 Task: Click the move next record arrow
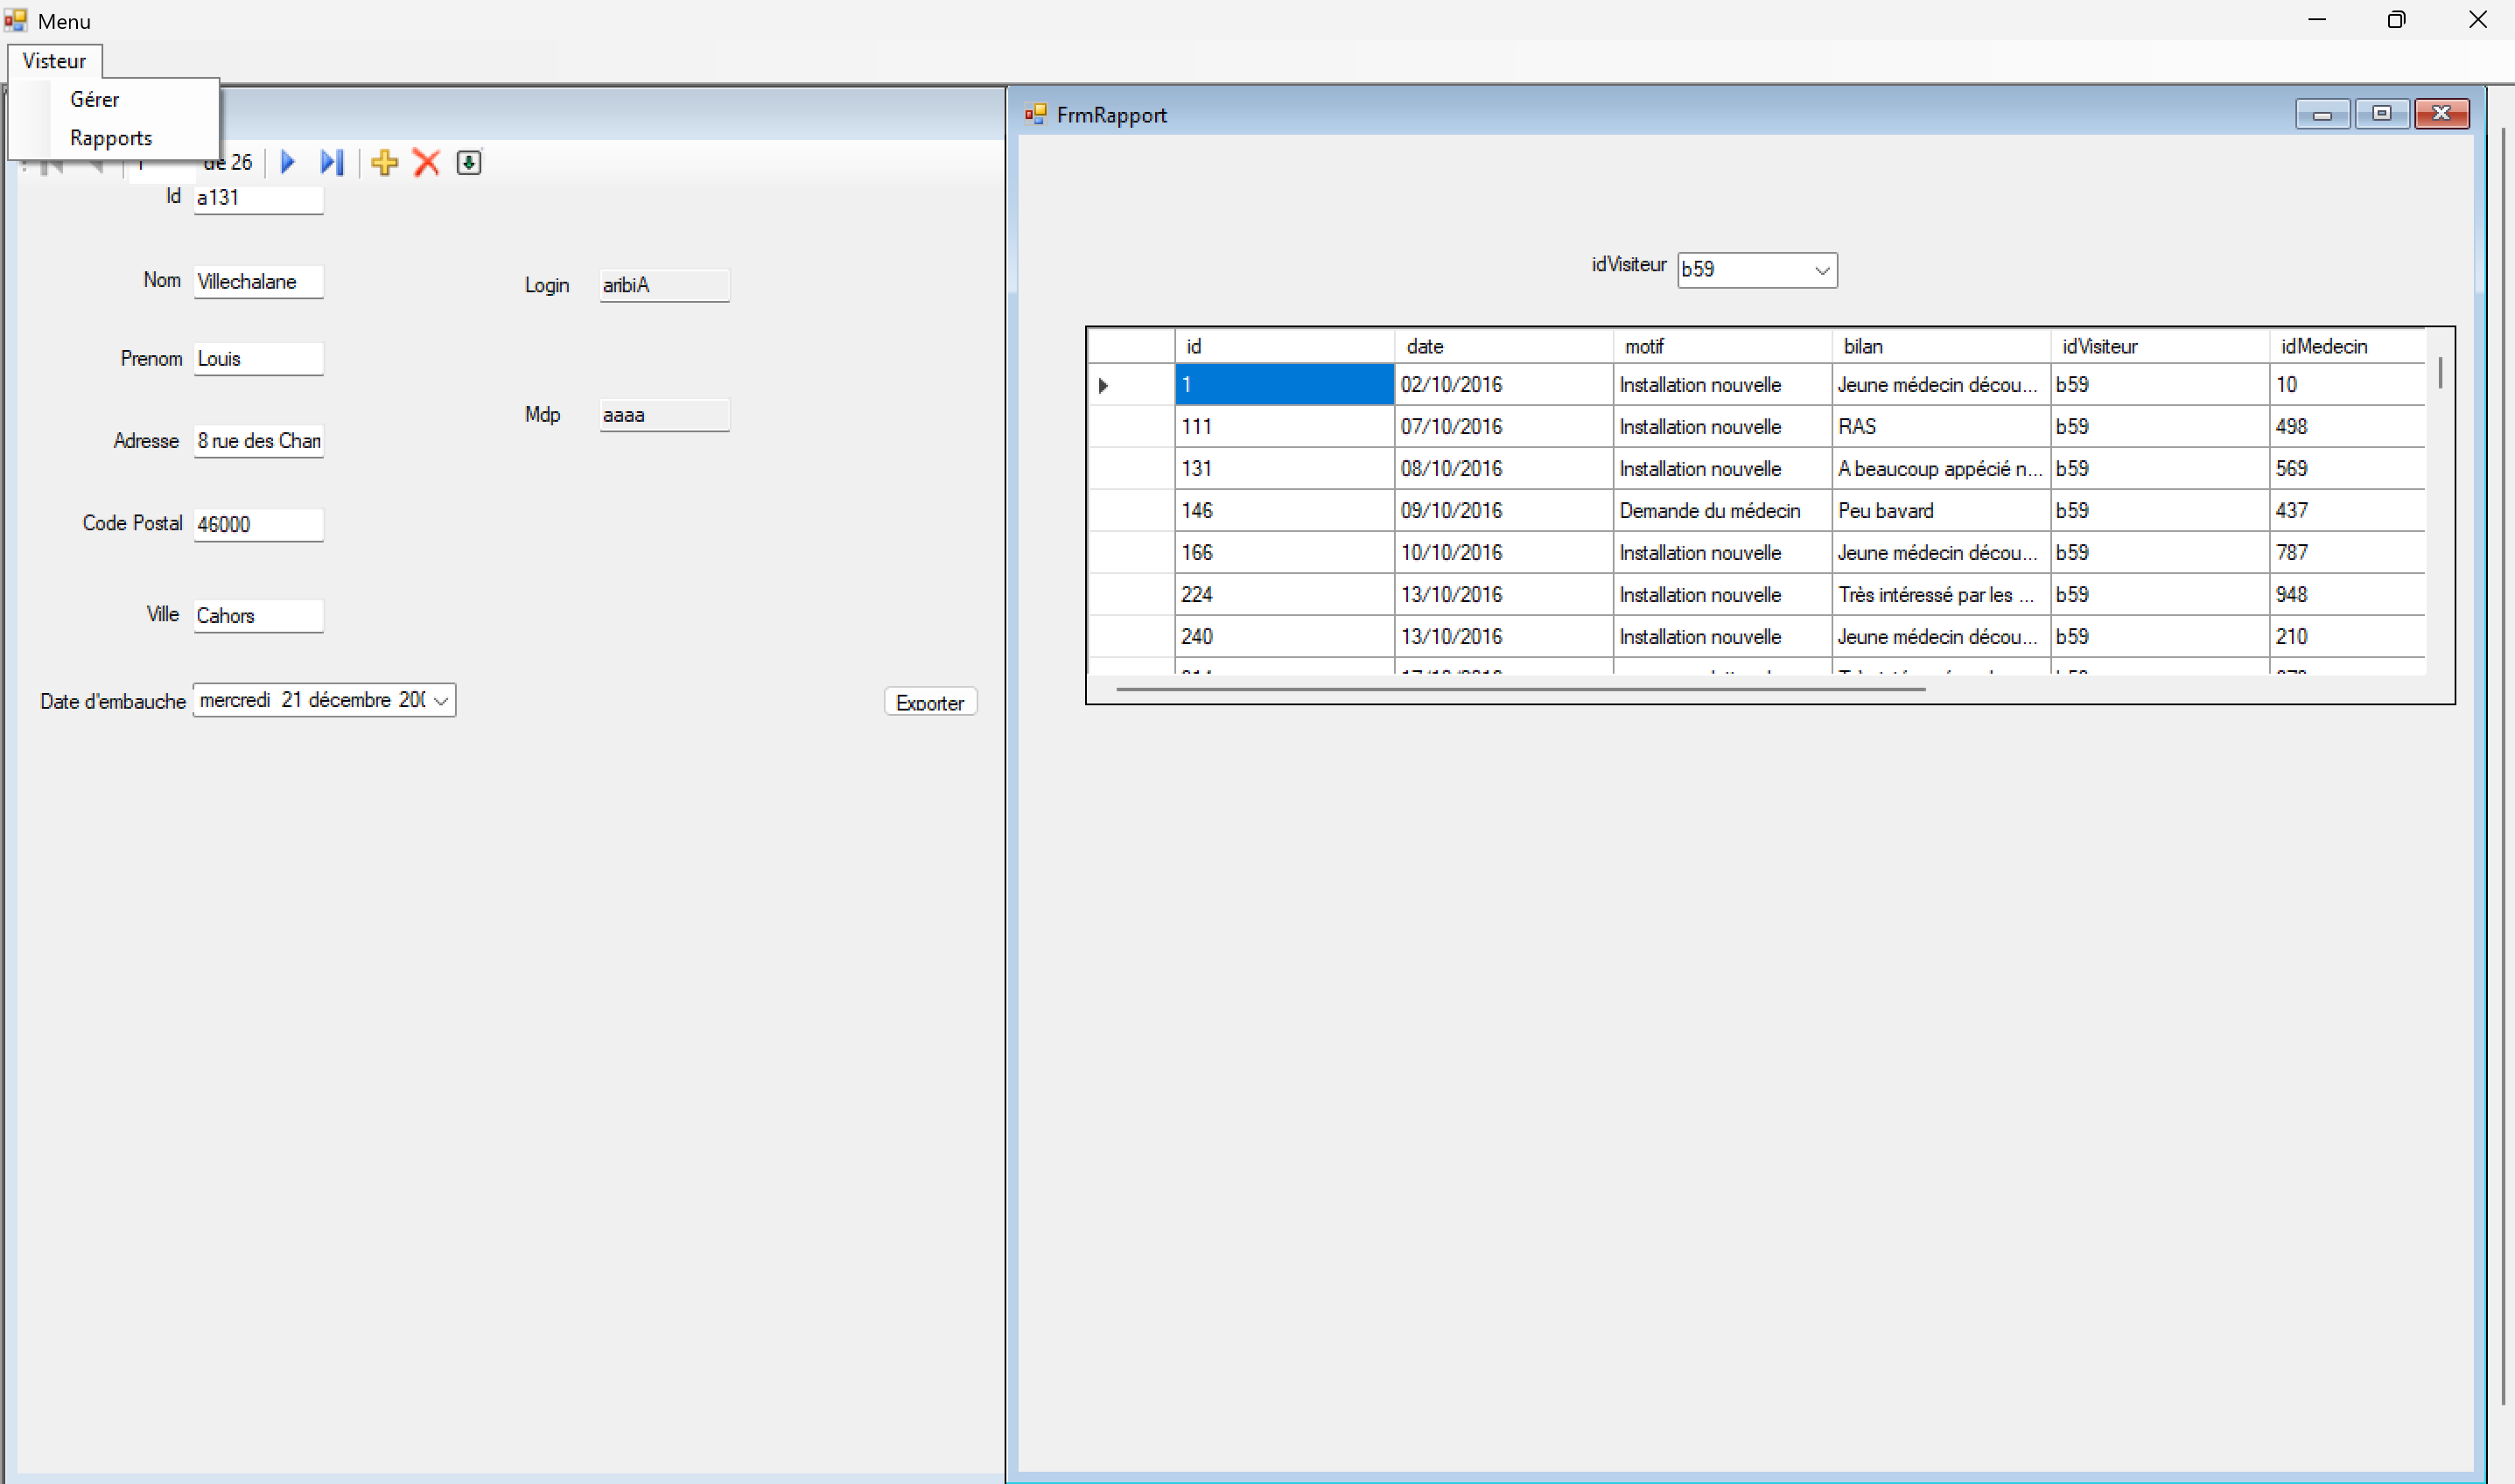pyautogui.click(x=288, y=162)
